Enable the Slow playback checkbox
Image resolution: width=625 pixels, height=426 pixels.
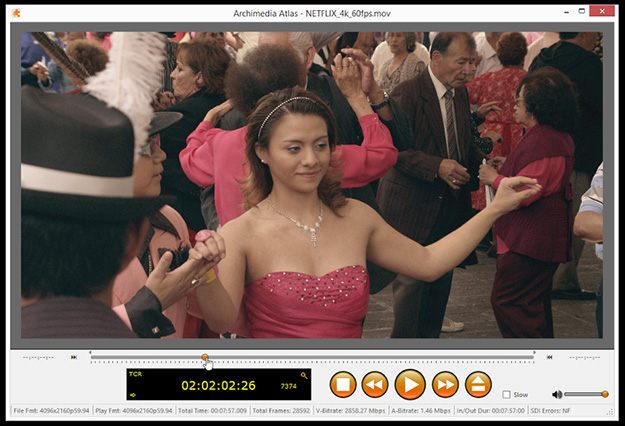tap(507, 395)
